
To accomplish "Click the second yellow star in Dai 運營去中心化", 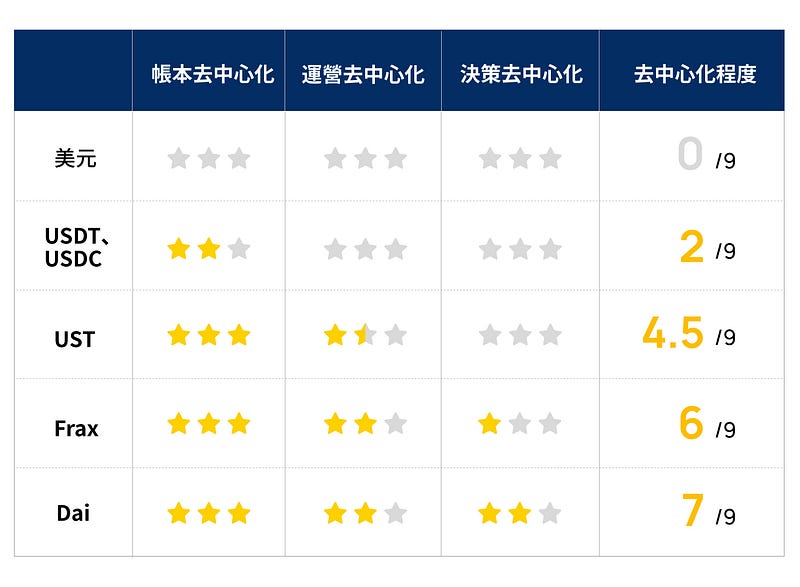I will tap(365, 513).
